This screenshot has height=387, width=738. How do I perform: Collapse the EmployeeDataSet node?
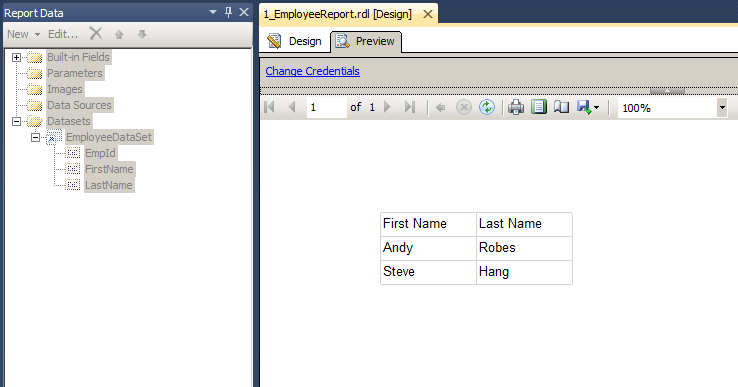[x=35, y=137]
